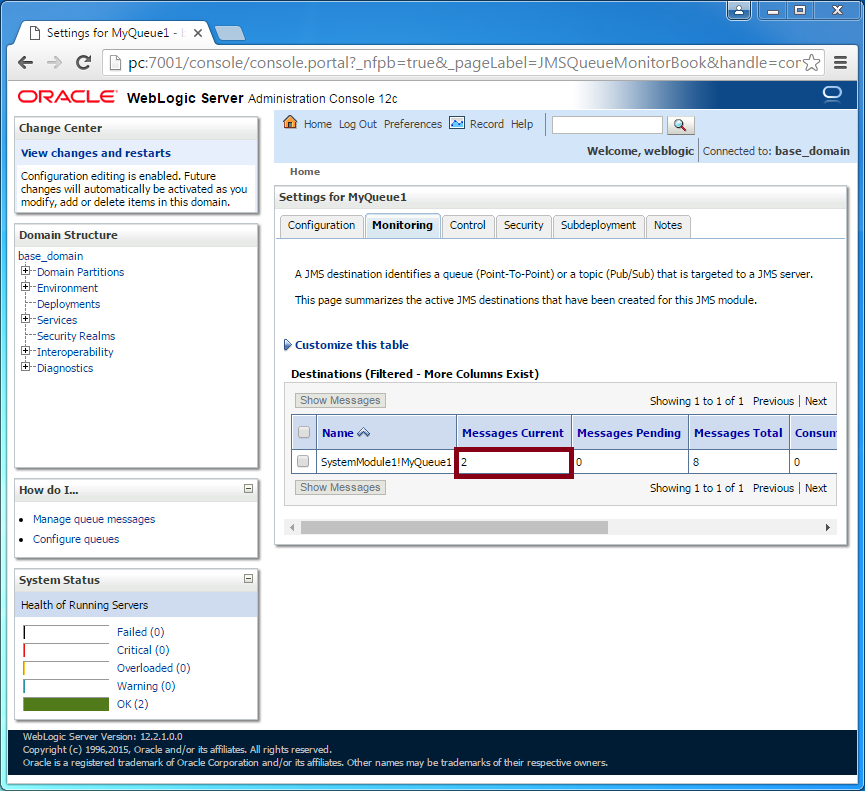Click the OK (2) status link
This screenshot has width=865, height=791.
132,704
